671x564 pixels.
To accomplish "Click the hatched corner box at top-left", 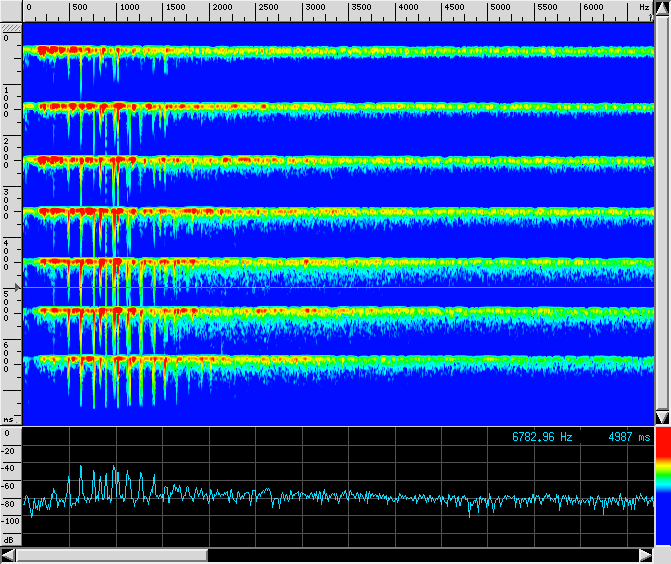I will [11, 27].
